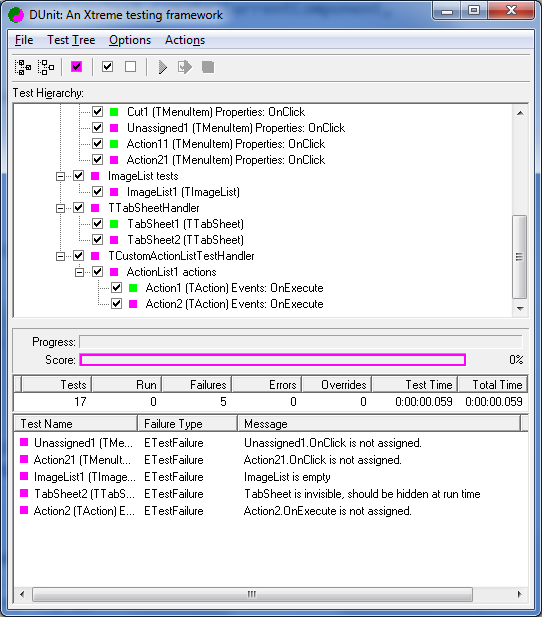542x617 pixels.
Task: Click the vertical scrollbar thumb of test tree
Action: click(x=520, y=257)
